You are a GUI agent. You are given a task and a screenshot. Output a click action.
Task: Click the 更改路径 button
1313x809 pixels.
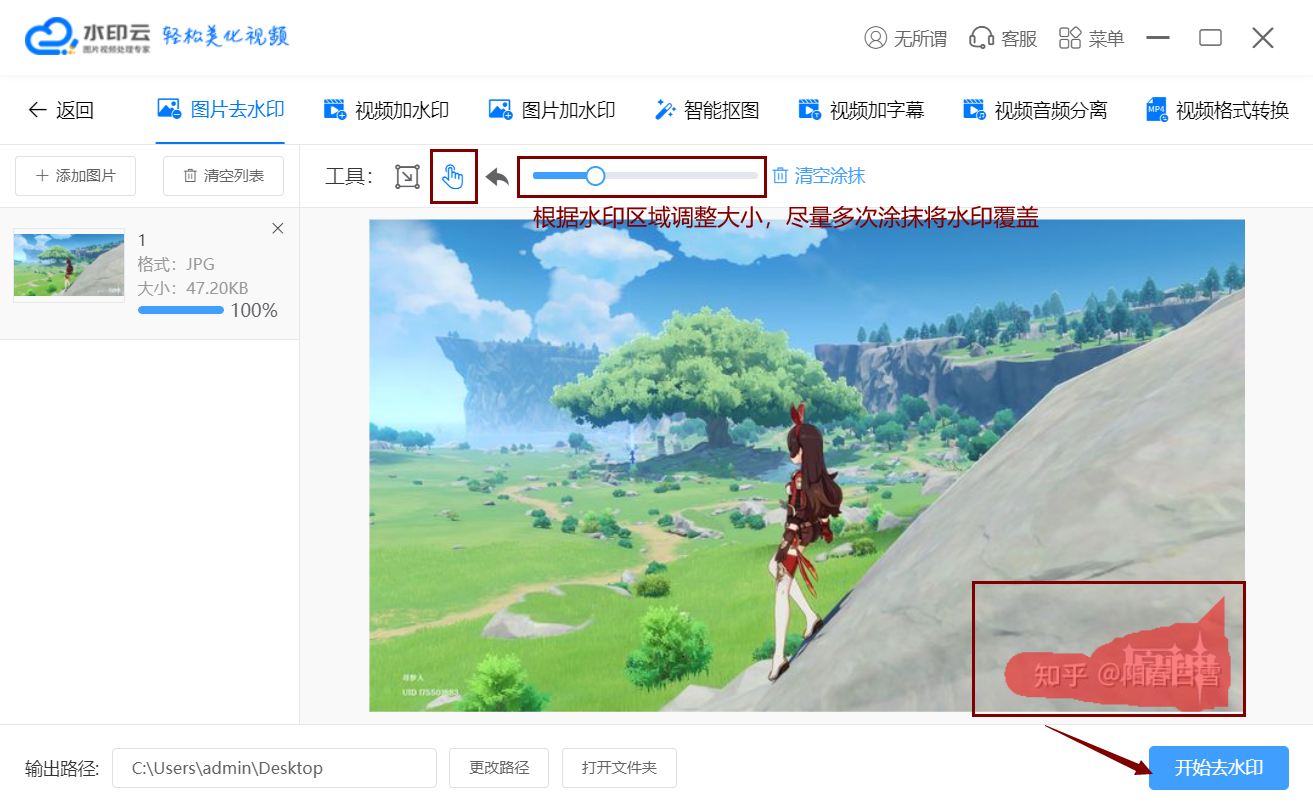(499, 768)
